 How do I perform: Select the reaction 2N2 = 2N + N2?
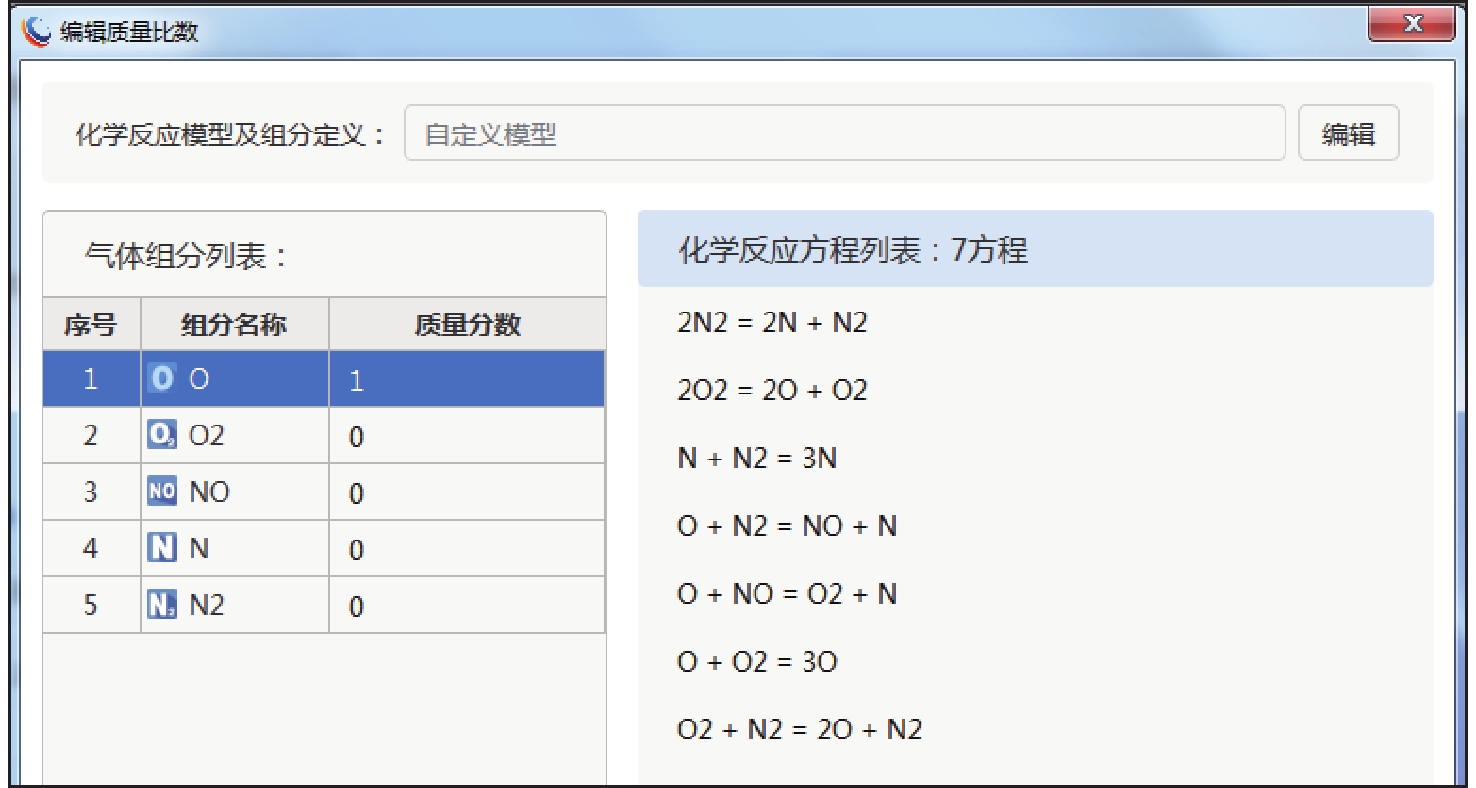(x=772, y=322)
